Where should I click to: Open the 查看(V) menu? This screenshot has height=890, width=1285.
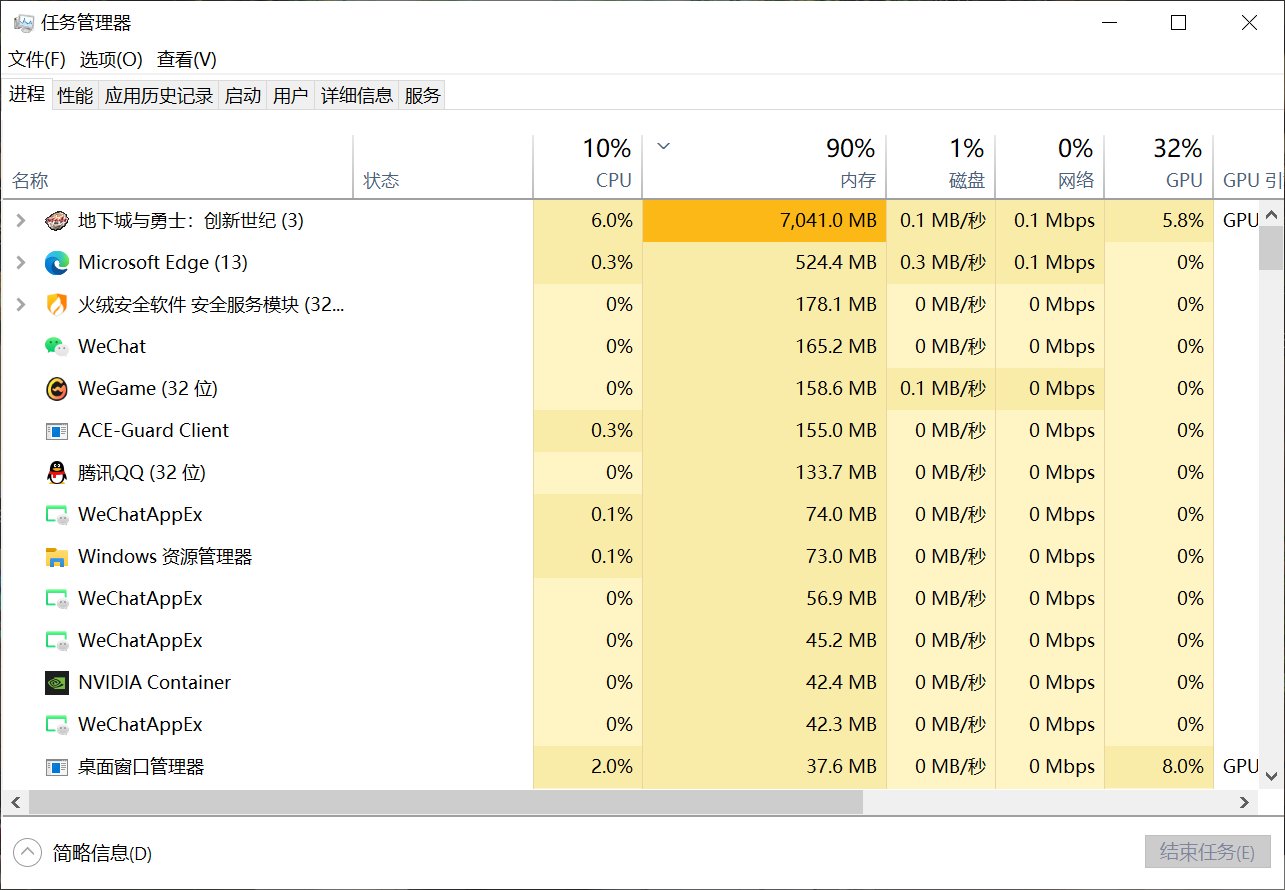tap(187, 60)
